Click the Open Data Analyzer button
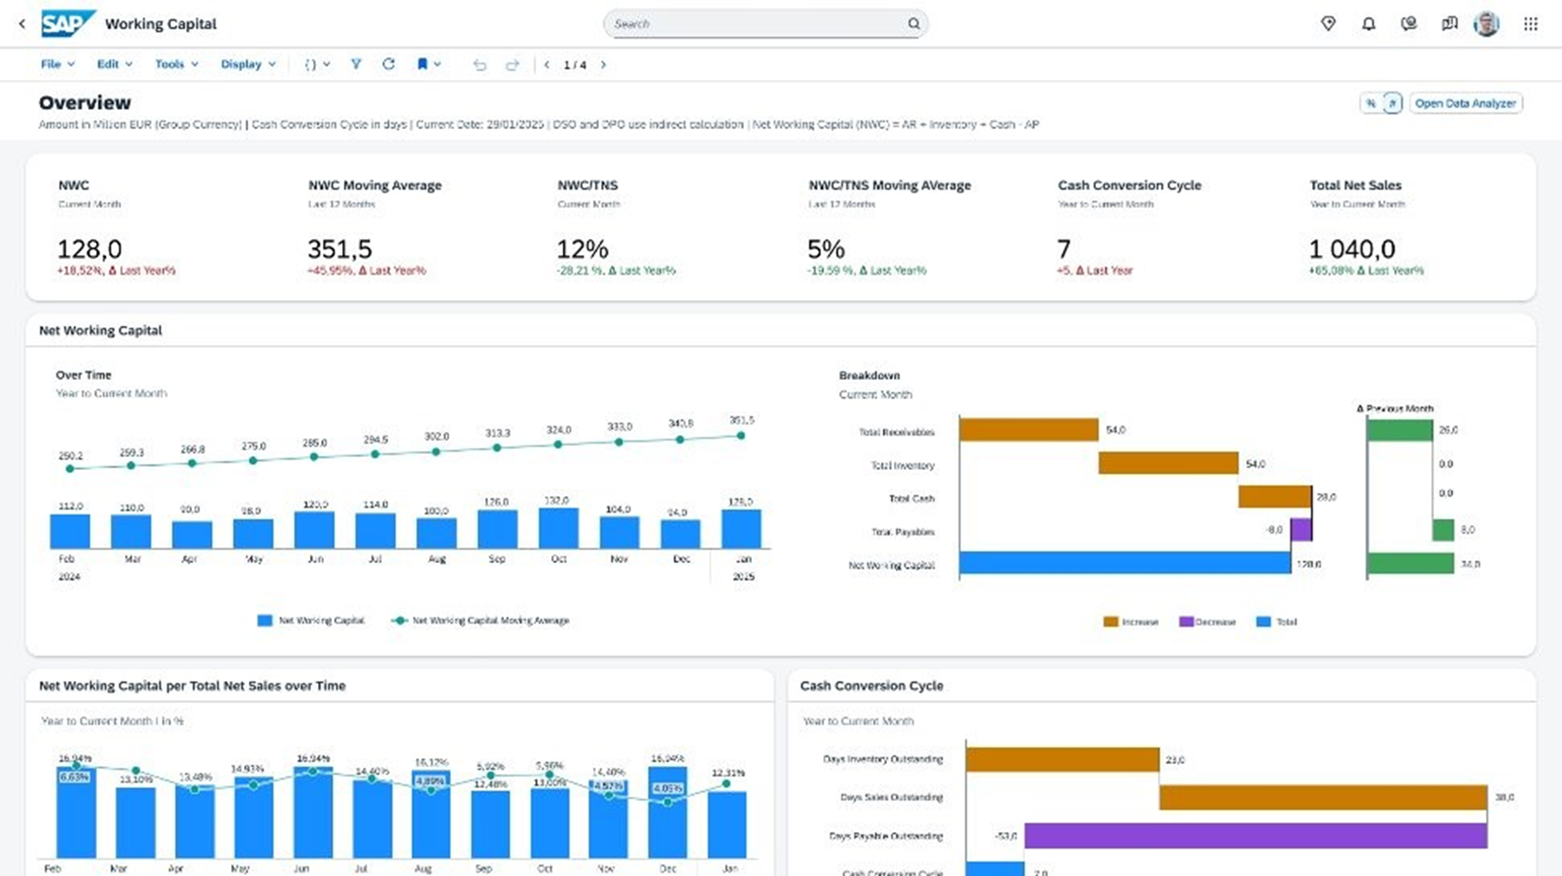Screen dimensions: 1562x876 coord(1465,103)
